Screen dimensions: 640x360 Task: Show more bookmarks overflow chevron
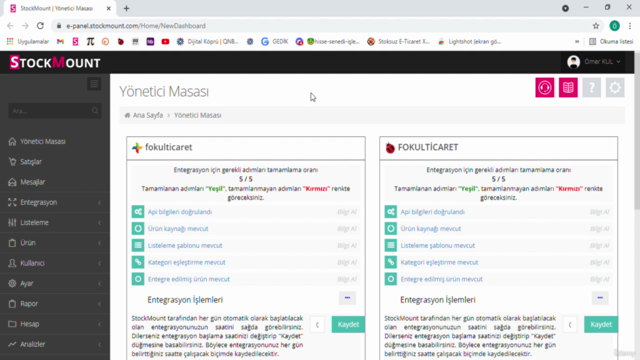point(577,42)
